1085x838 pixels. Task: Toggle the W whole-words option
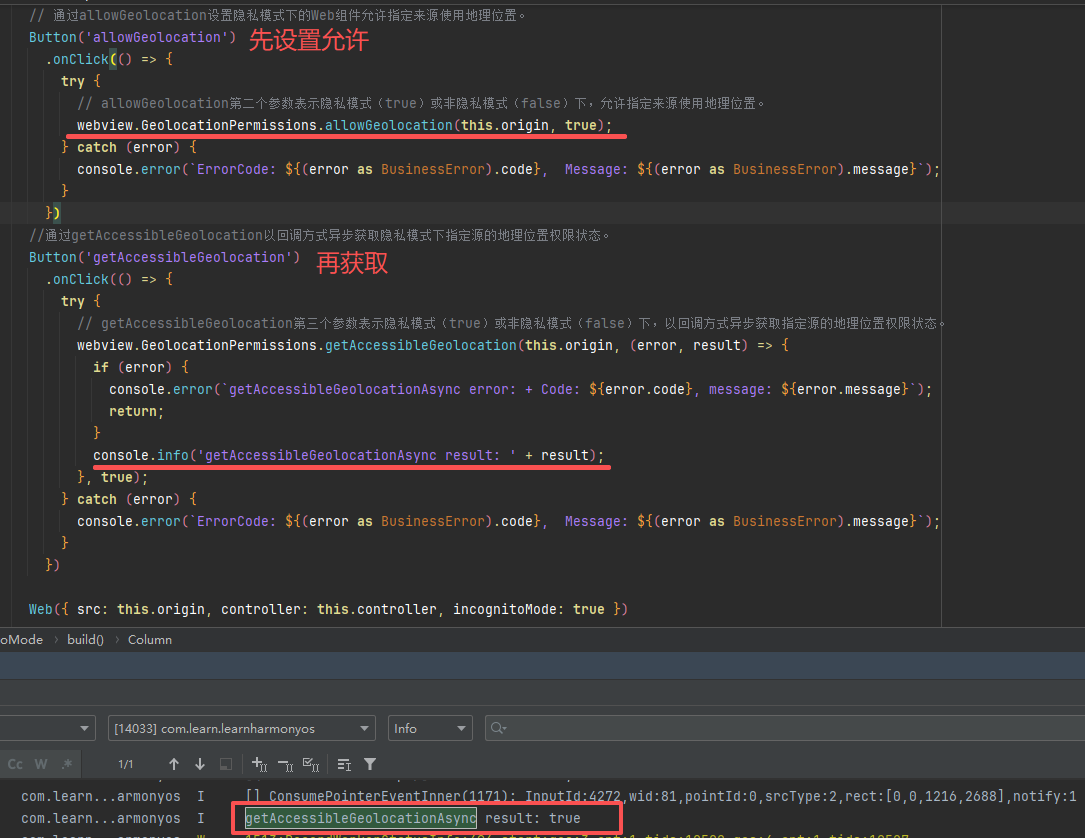pos(40,764)
